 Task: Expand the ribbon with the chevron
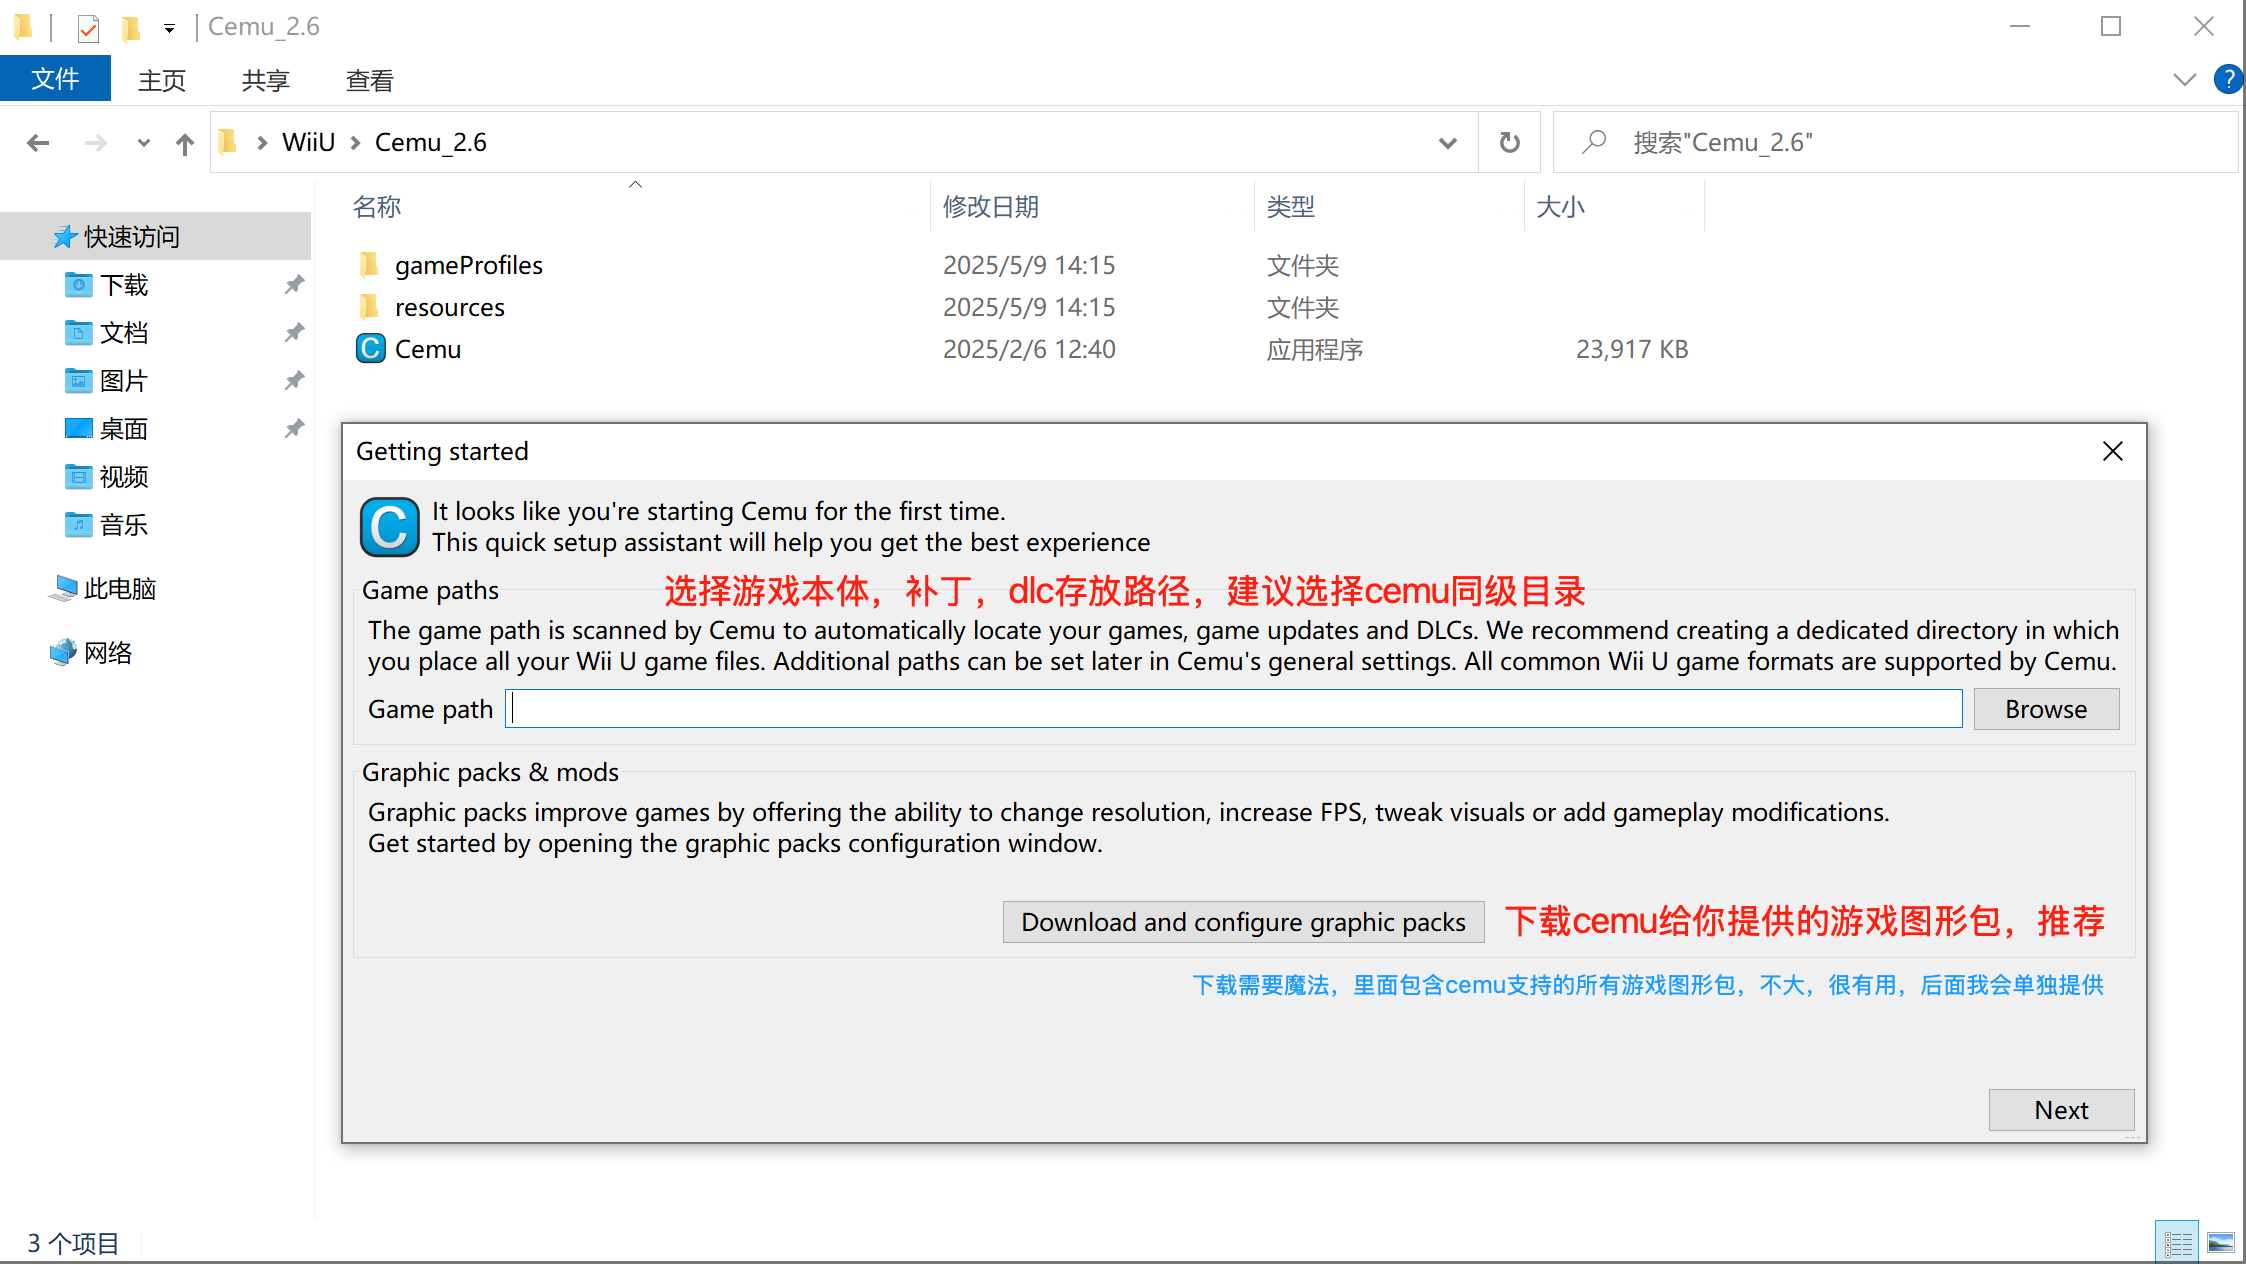click(x=2184, y=79)
